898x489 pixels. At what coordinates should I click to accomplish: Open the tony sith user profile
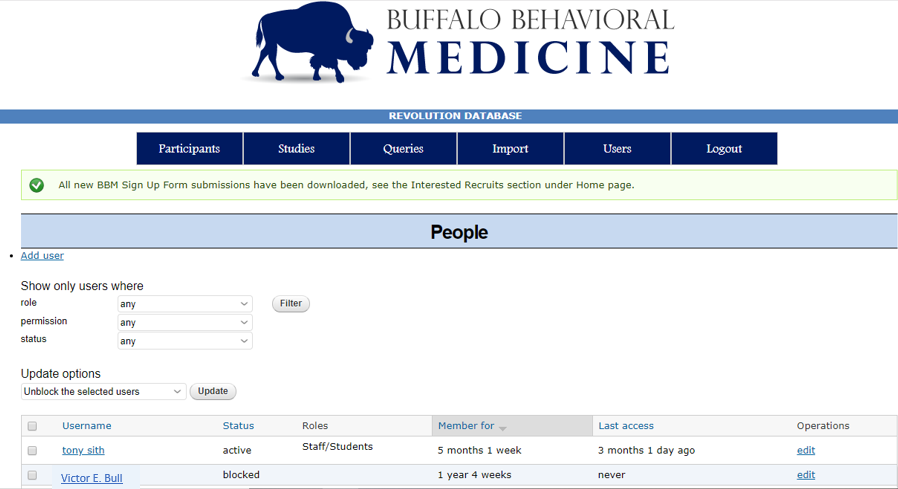pyautogui.click(x=83, y=451)
